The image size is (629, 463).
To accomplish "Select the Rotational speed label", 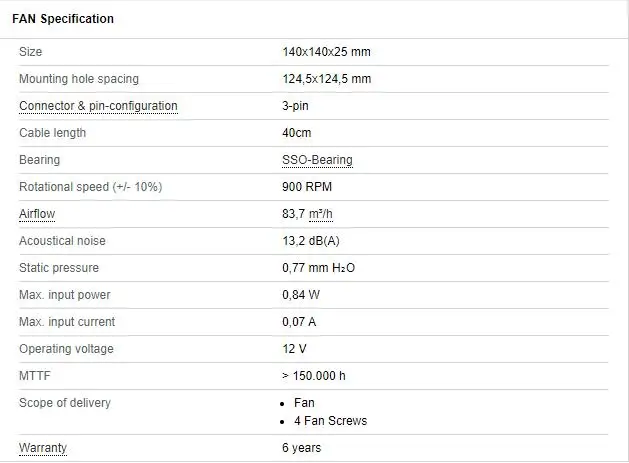I will click(90, 187).
